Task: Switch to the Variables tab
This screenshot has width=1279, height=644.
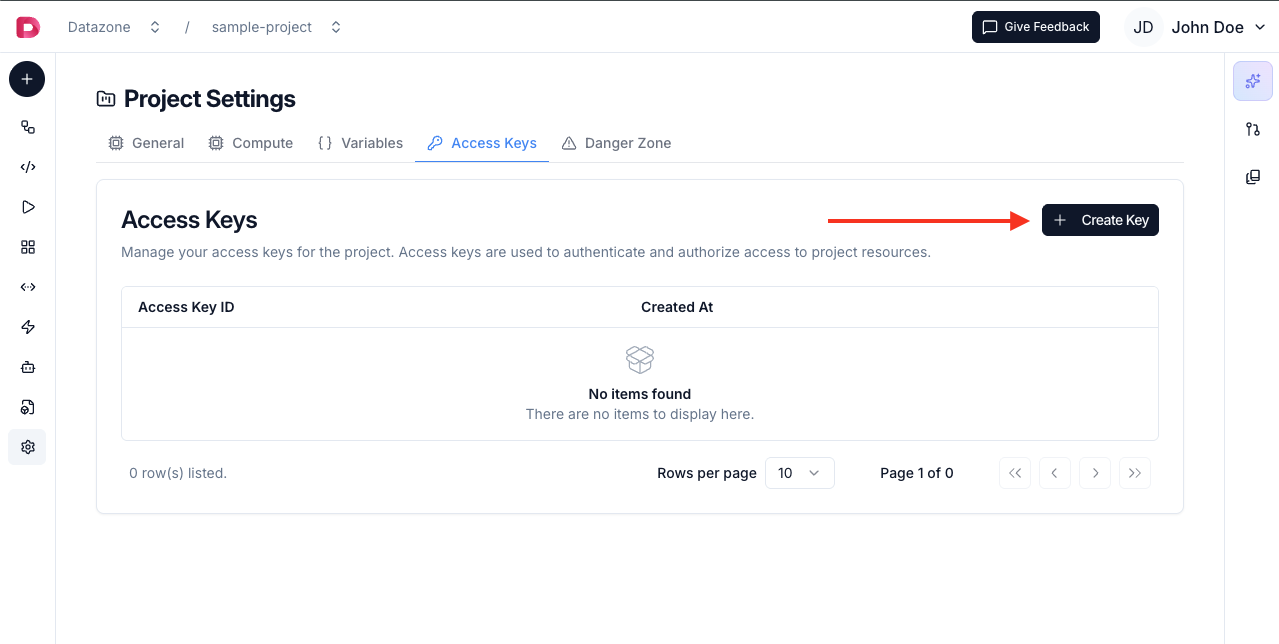Action: (x=360, y=143)
